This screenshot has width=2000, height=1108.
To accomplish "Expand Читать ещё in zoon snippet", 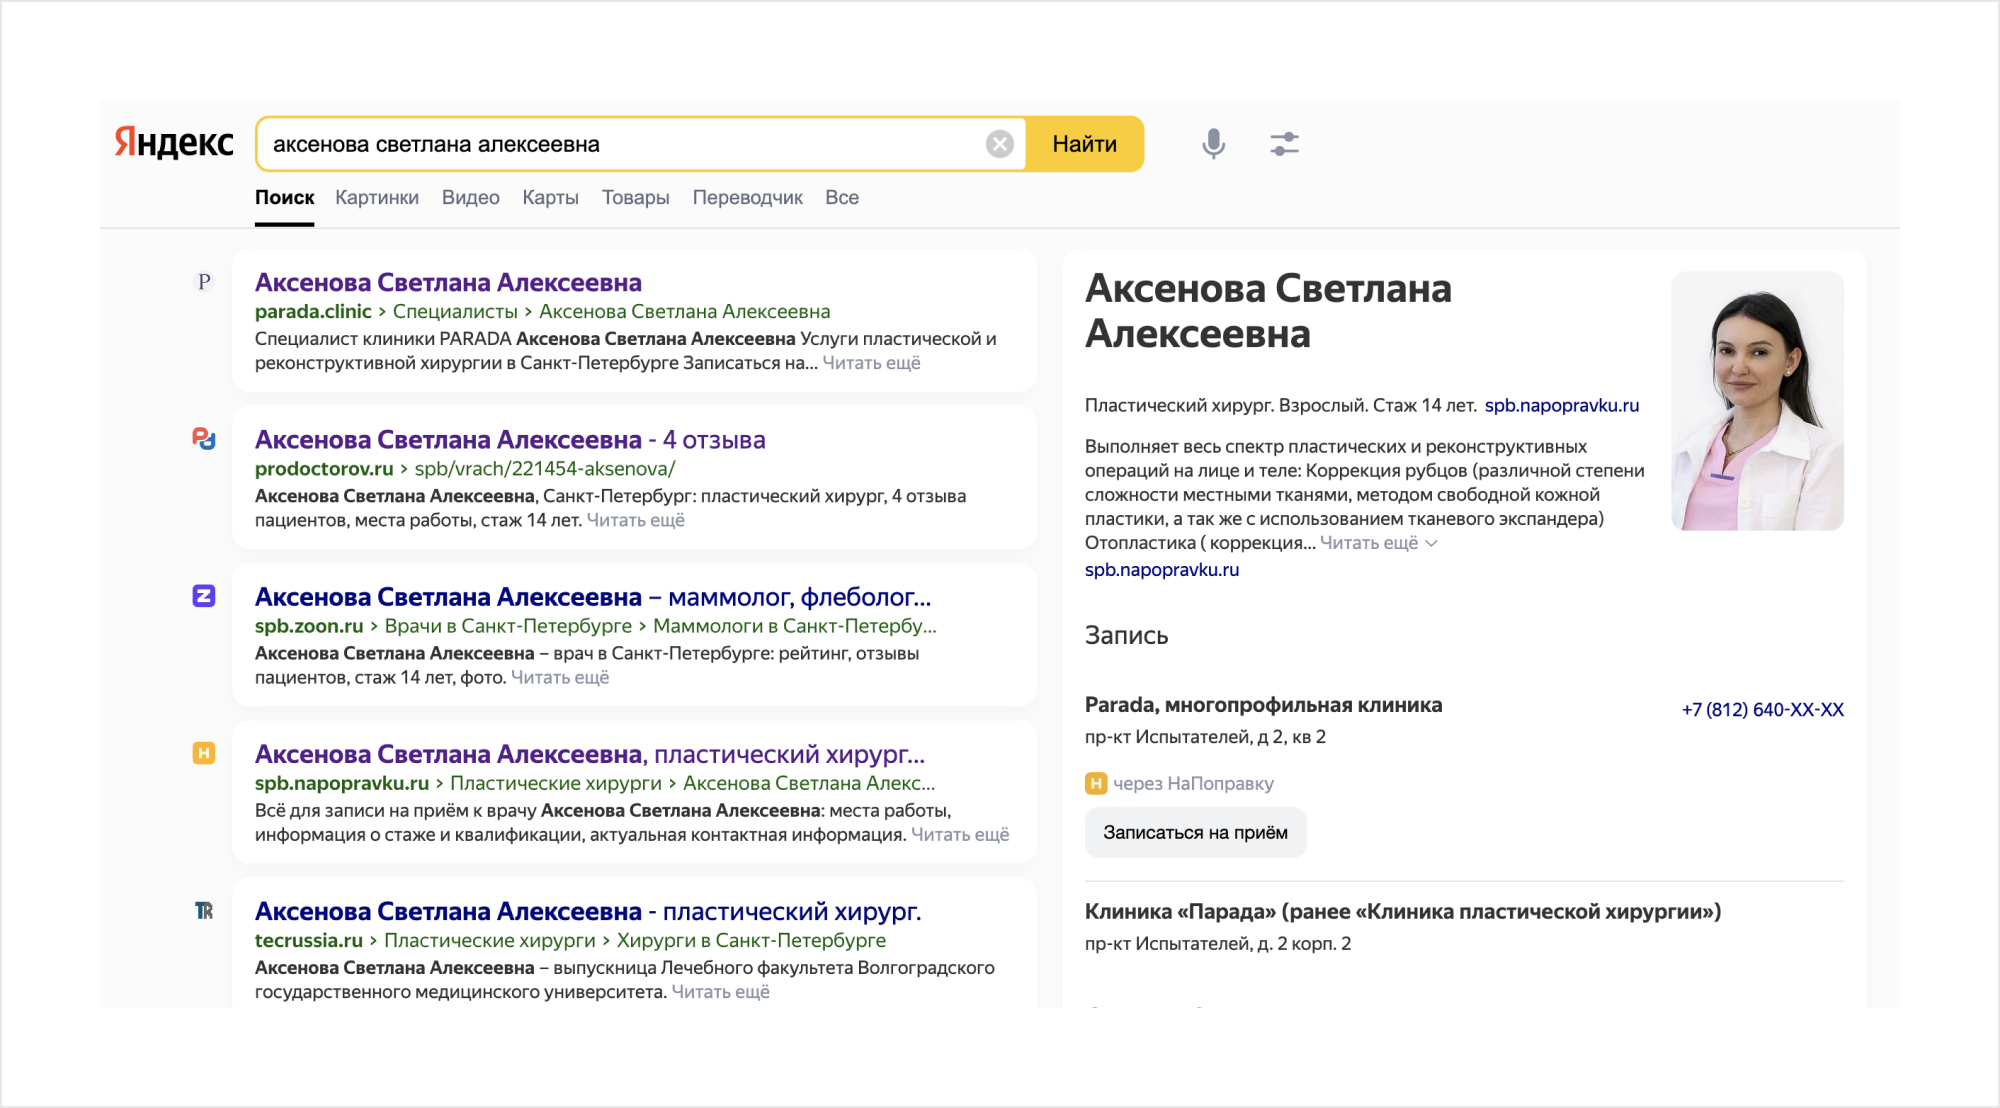I will coord(560,676).
